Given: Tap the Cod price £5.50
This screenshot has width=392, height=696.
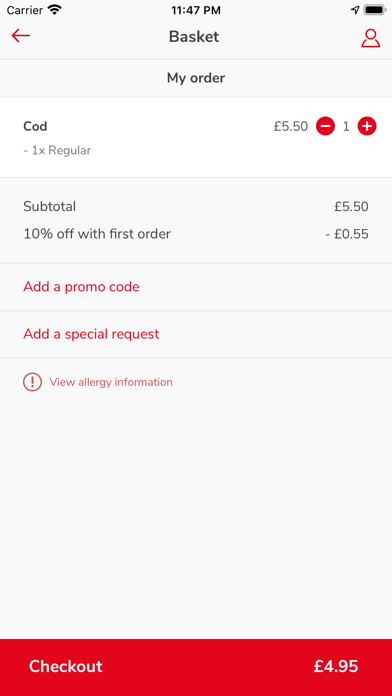Looking at the screenshot, I should pyautogui.click(x=291, y=127).
